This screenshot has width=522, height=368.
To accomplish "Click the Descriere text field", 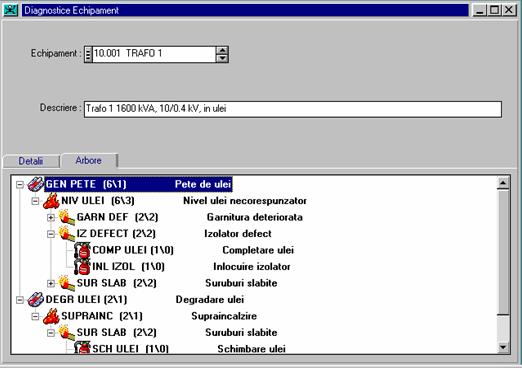I will point(293,109).
